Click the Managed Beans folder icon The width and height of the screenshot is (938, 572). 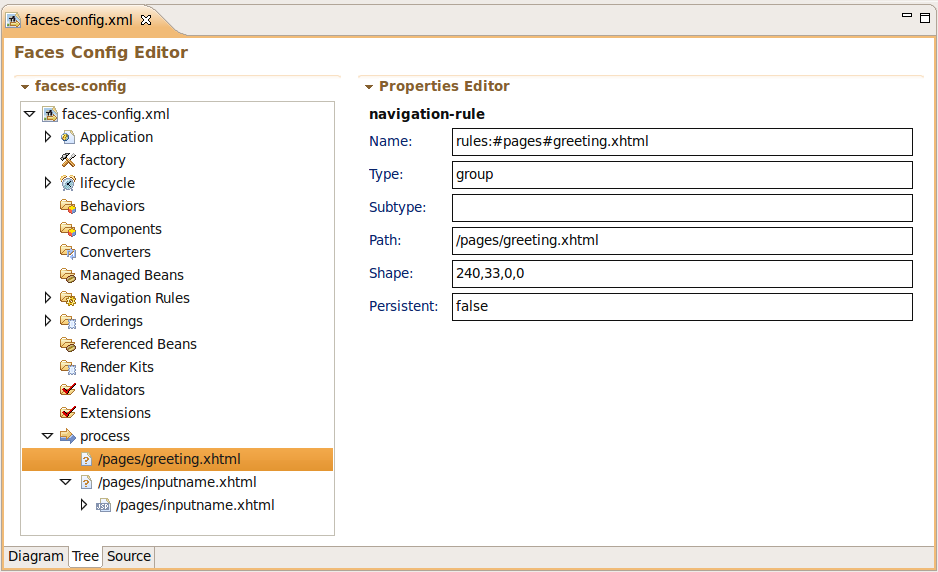[x=68, y=275]
